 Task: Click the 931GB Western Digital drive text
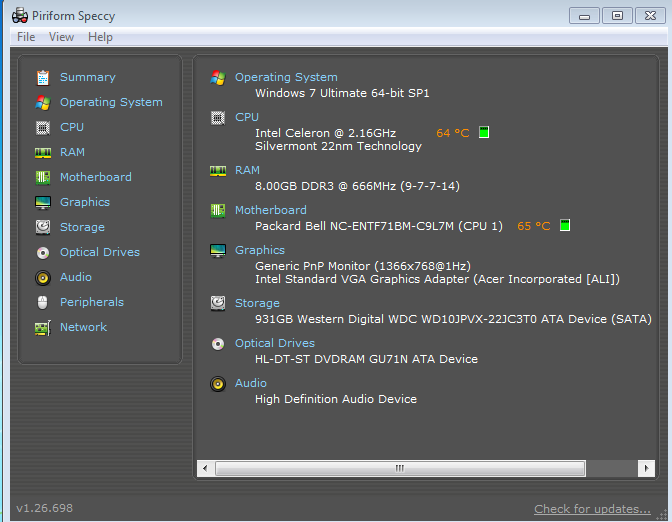point(453,319)
